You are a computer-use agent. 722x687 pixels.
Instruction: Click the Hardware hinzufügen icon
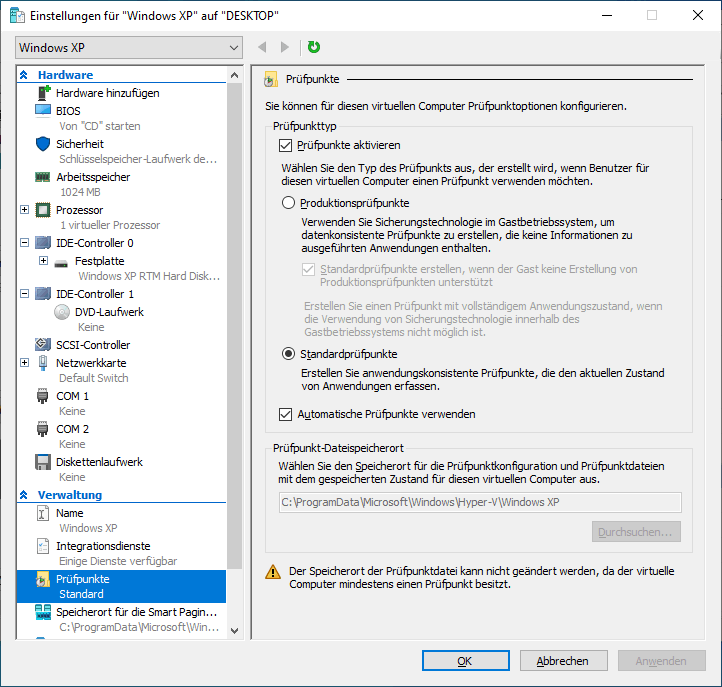(x=43, y=93)
